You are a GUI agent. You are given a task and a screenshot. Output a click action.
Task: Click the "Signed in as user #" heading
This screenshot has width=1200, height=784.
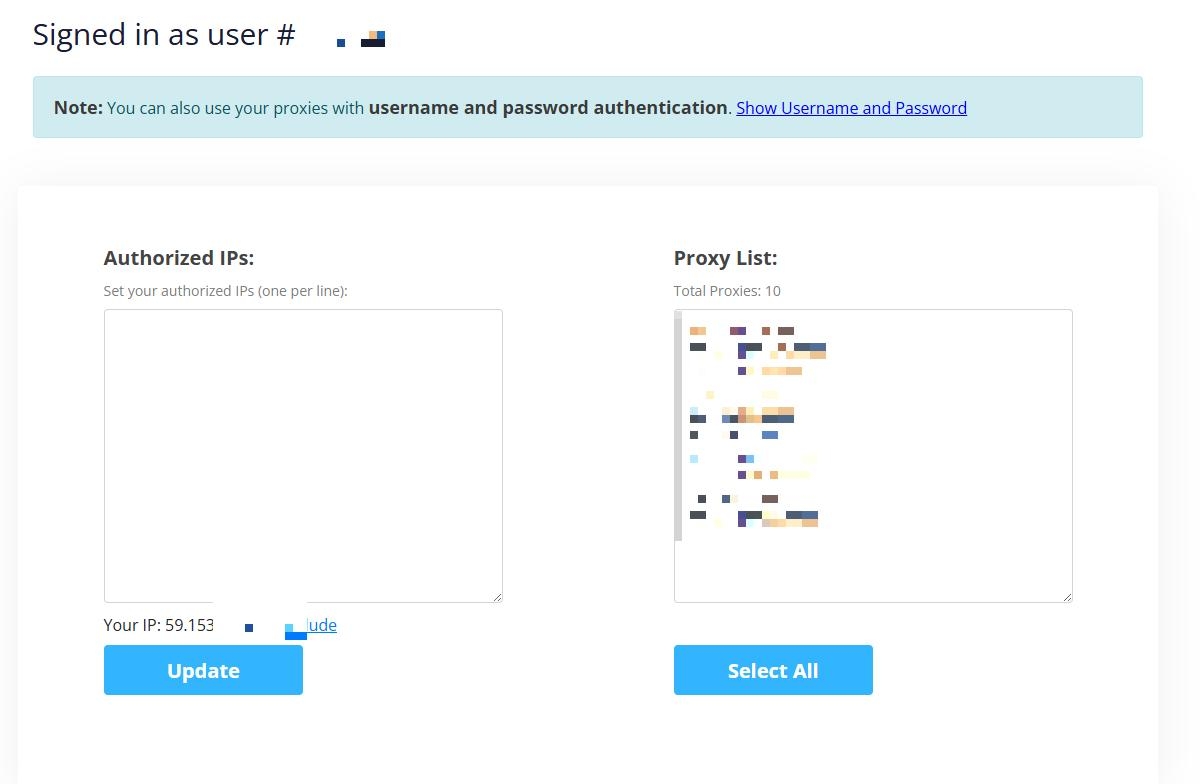point(164,35)
